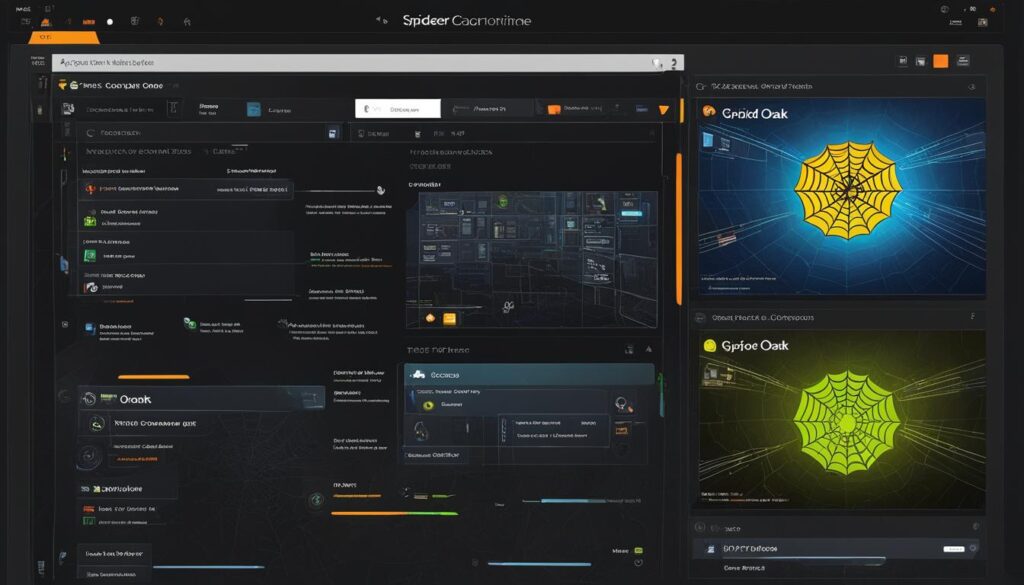Click the white circle in the top toolbar

tap(110, 22)
